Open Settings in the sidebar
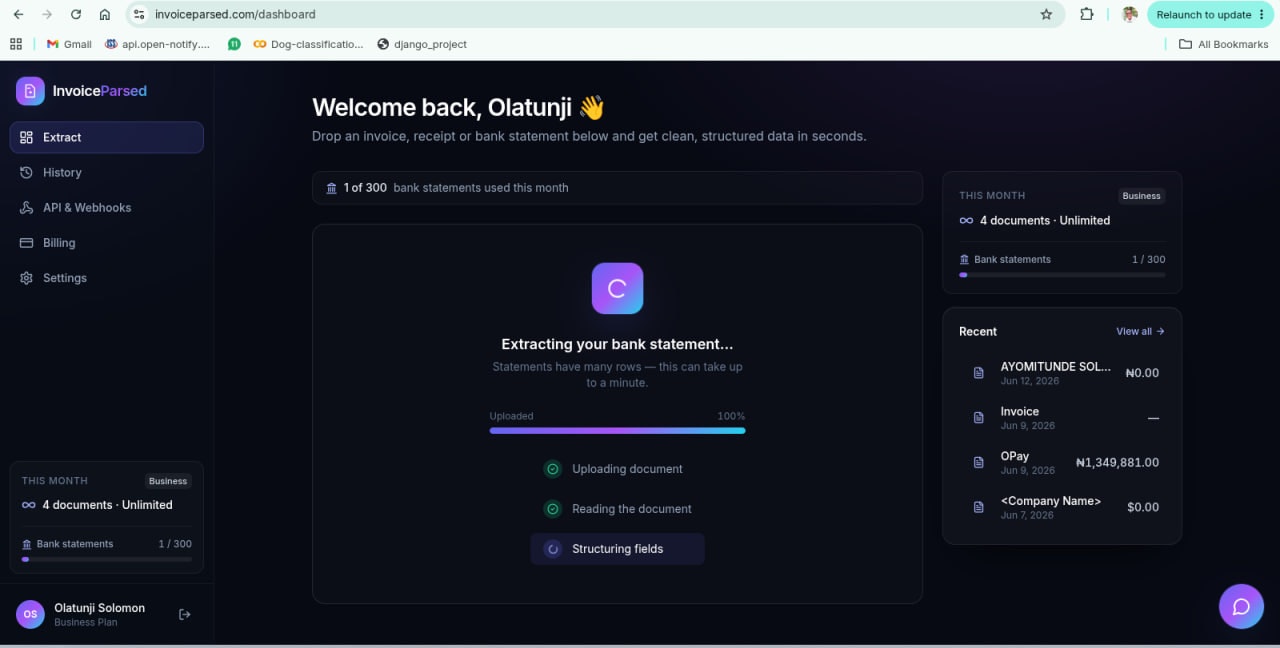Viewport: 1280px width, 648px height. (x=107, y=277)
